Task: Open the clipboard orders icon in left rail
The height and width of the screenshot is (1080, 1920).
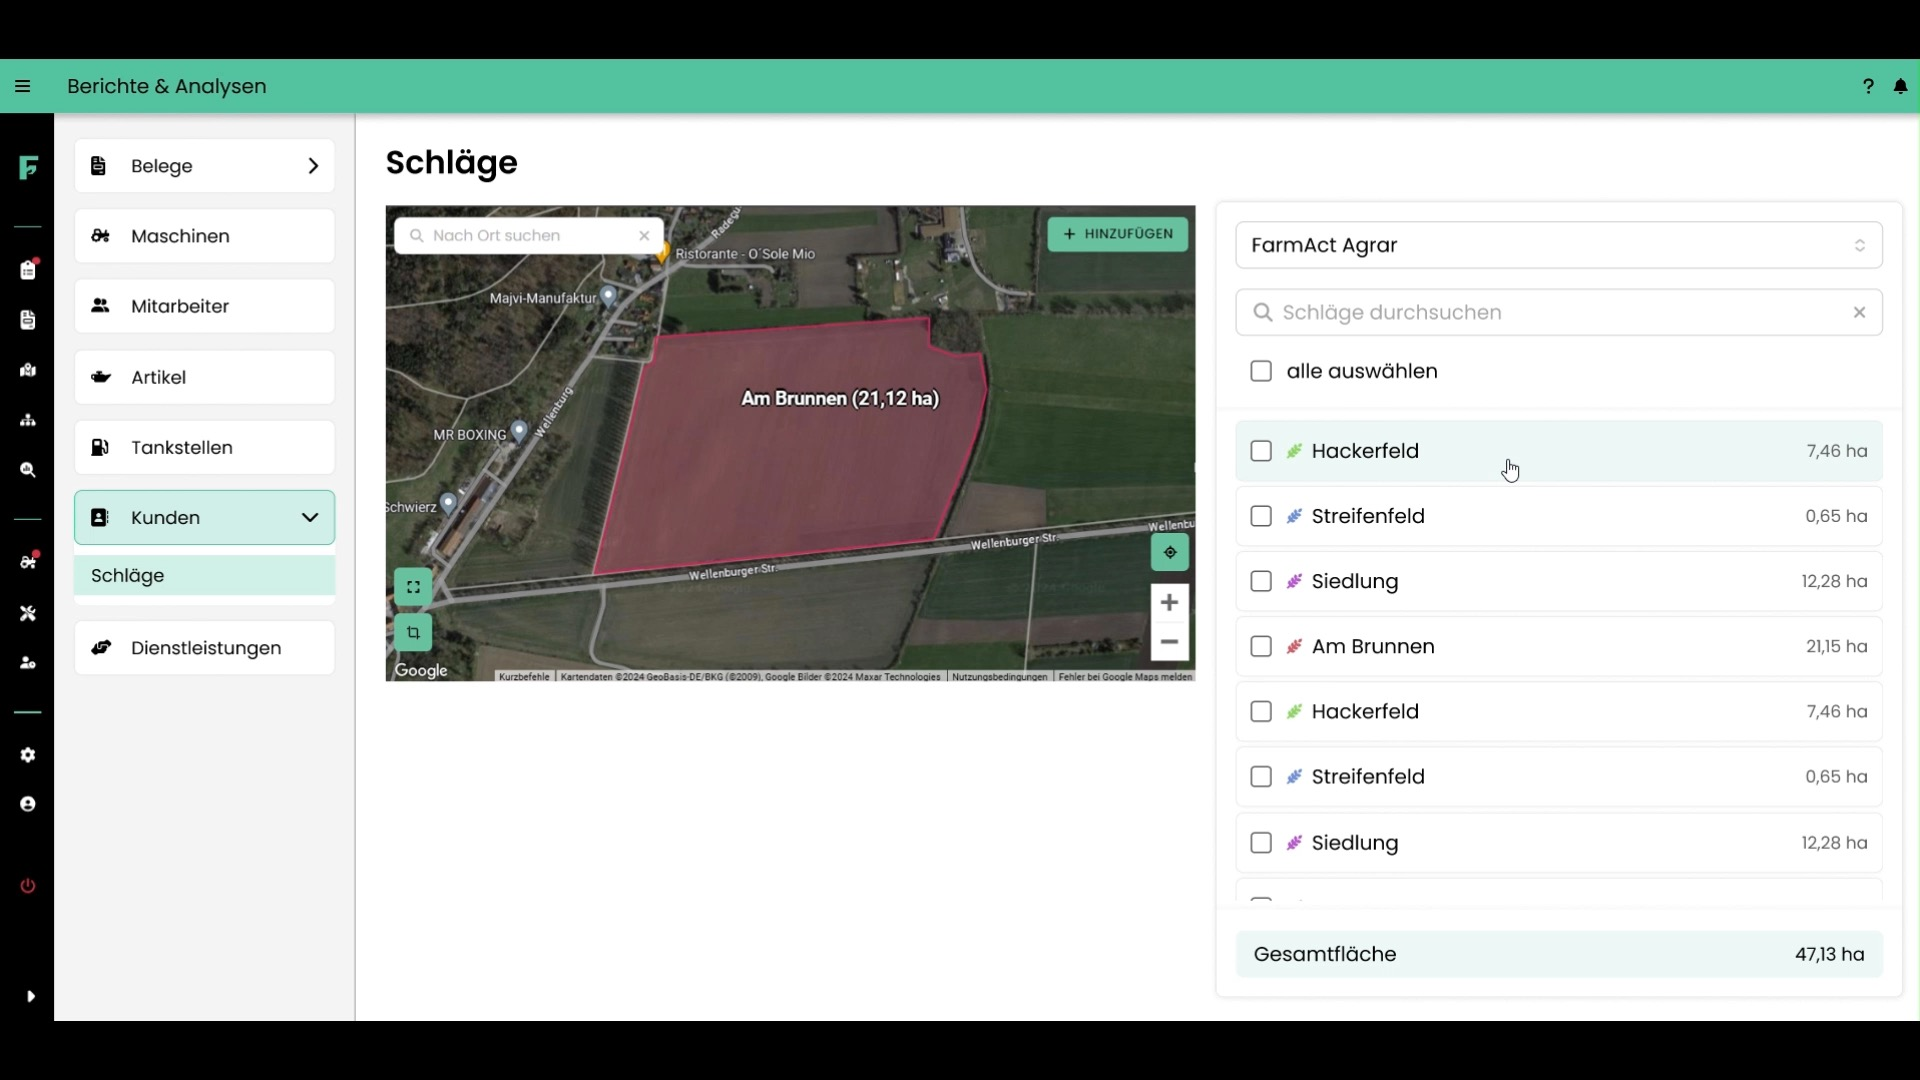Action: coord(28,270)
